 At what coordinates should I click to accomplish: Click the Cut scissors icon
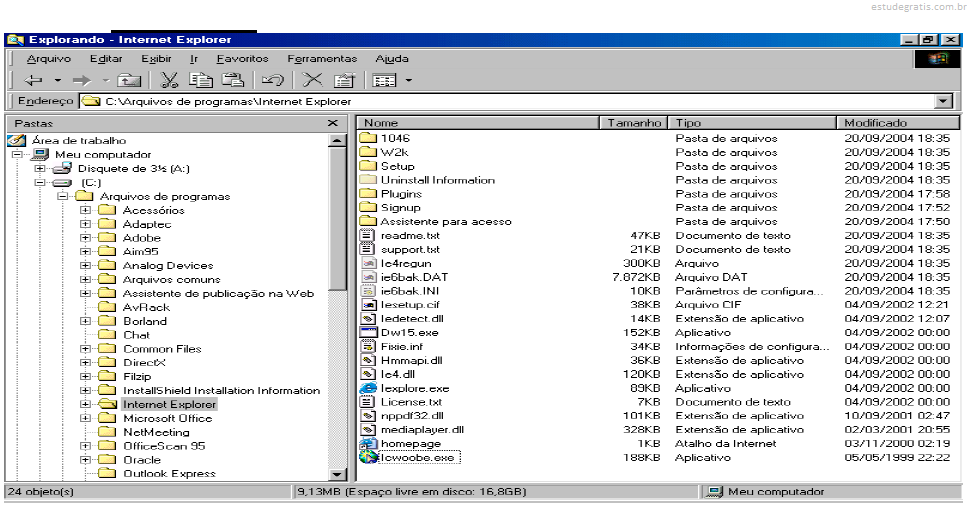coord(169,80)
